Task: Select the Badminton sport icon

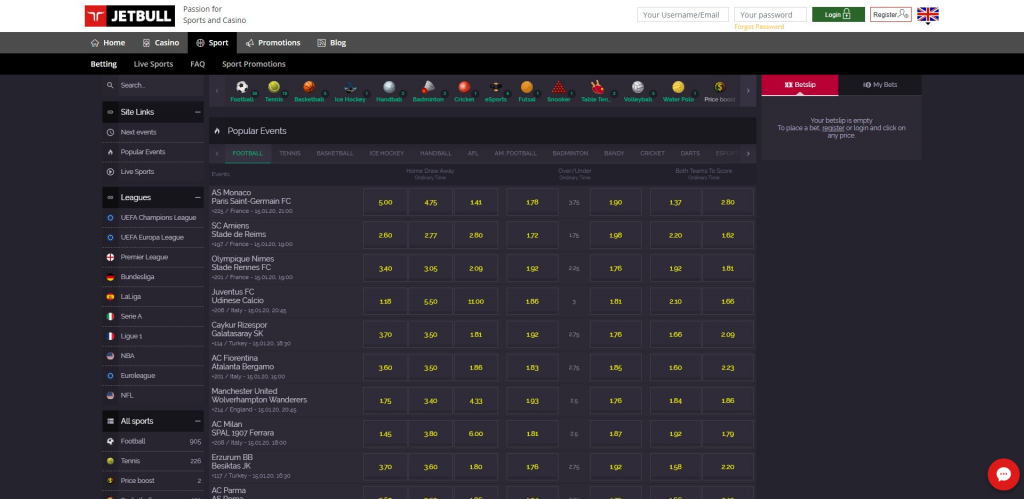Action: [428, 91]
